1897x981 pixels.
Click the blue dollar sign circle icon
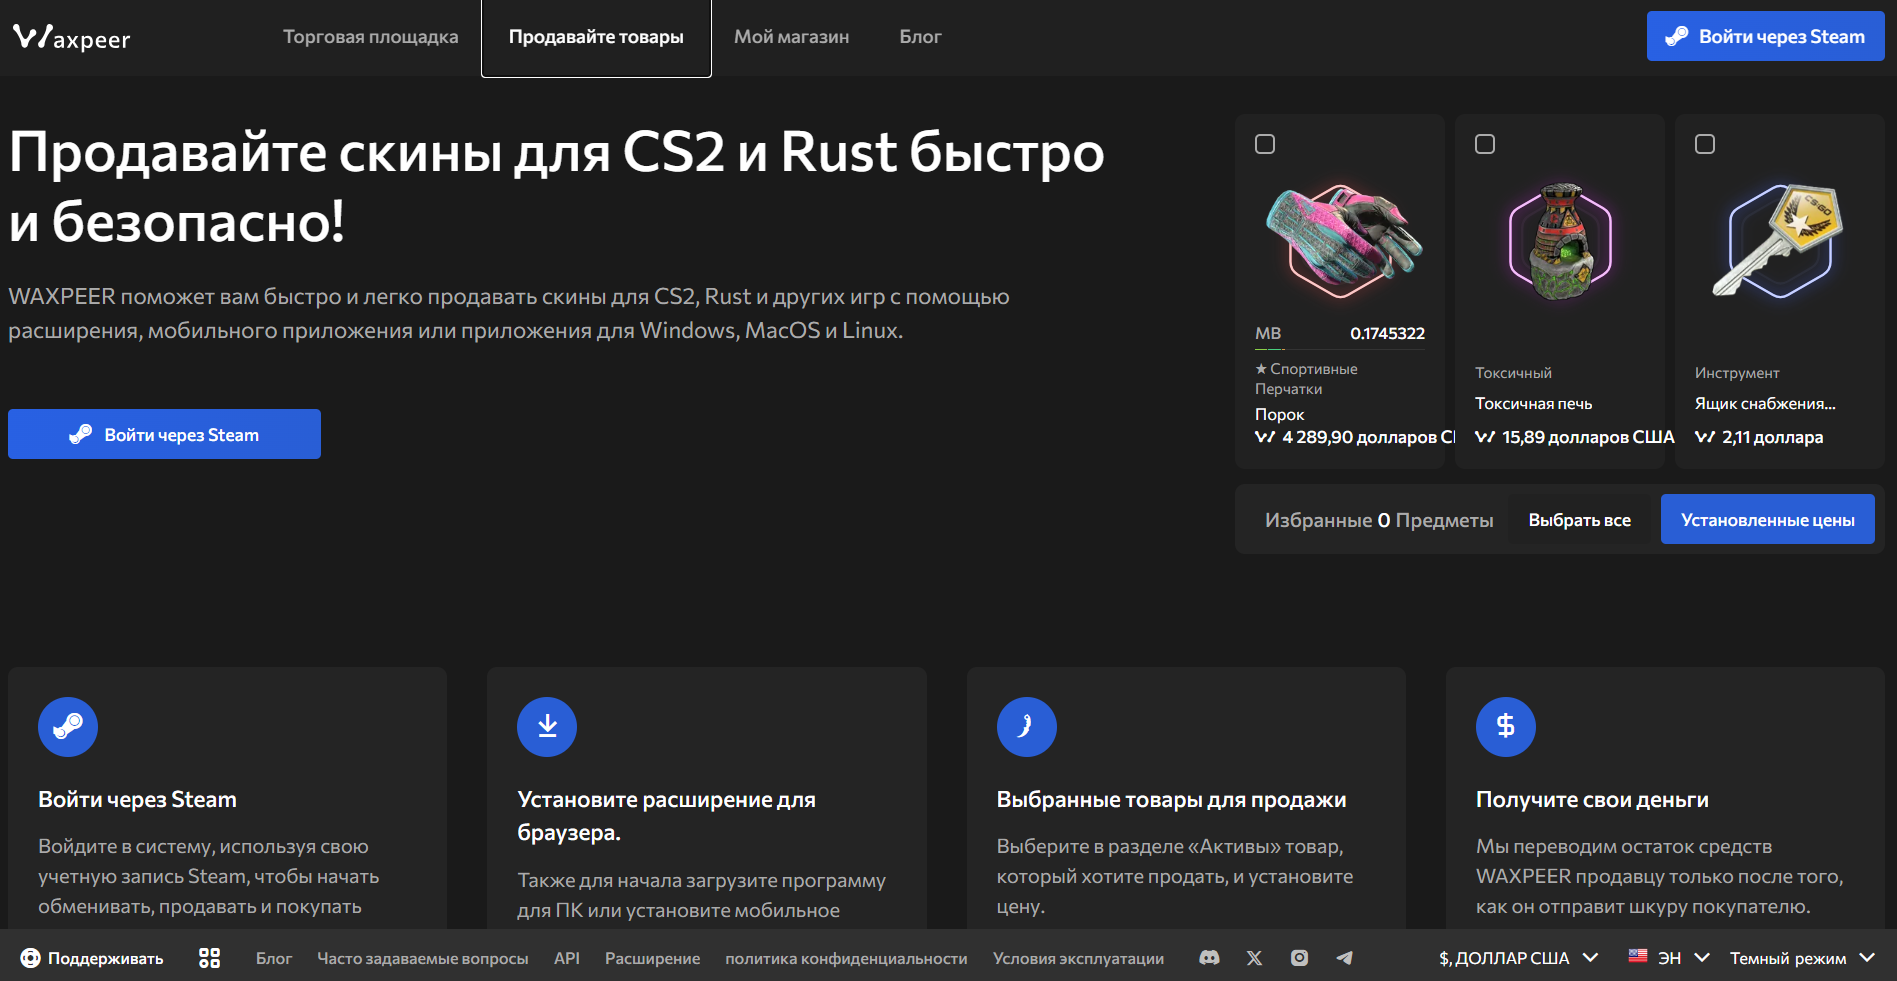coord(1506,727)
